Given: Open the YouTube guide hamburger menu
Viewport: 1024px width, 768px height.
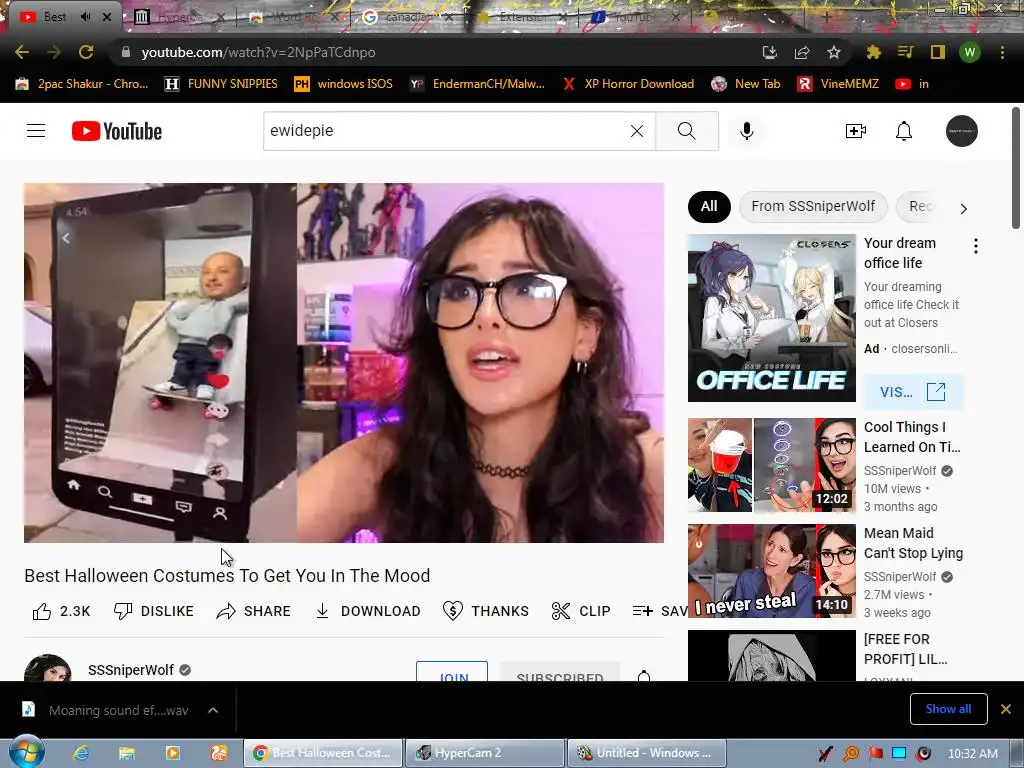Looking at the screenshot, I should tap(36, 131).
